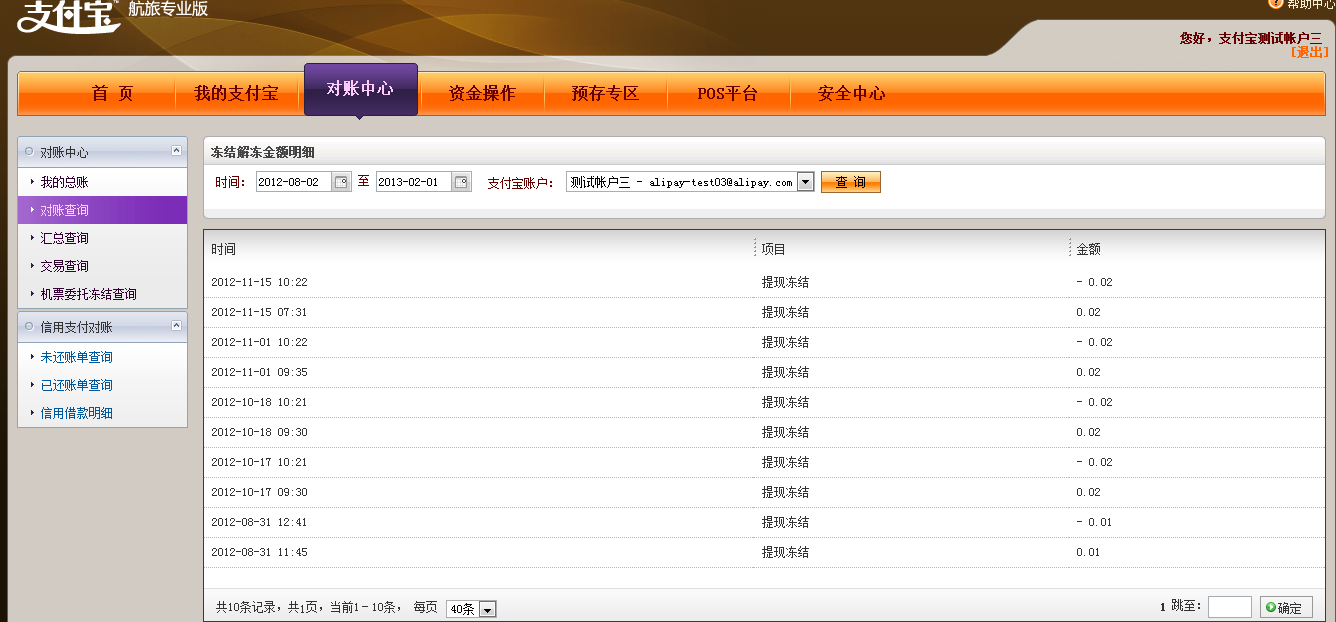Sort by the 金额 column header
The width and height of the screenshot is (1336, 622).
[x=1088, y=249]
